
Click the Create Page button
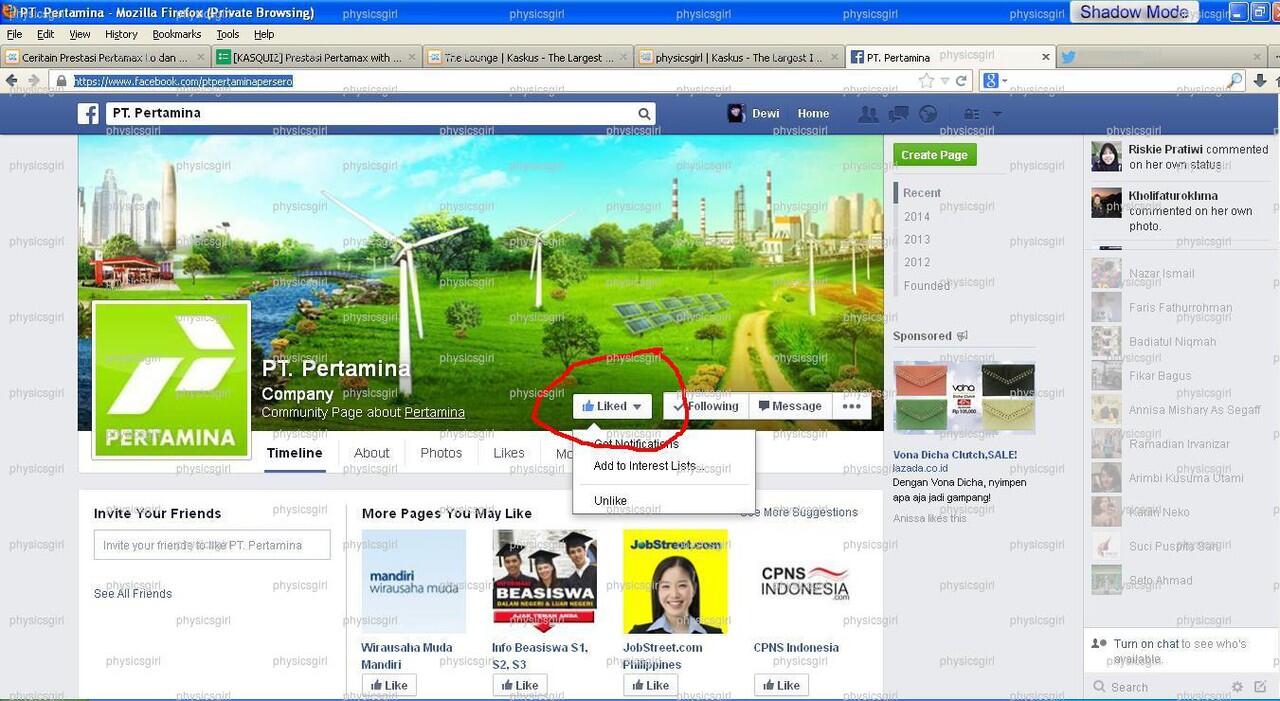(934, 155)
